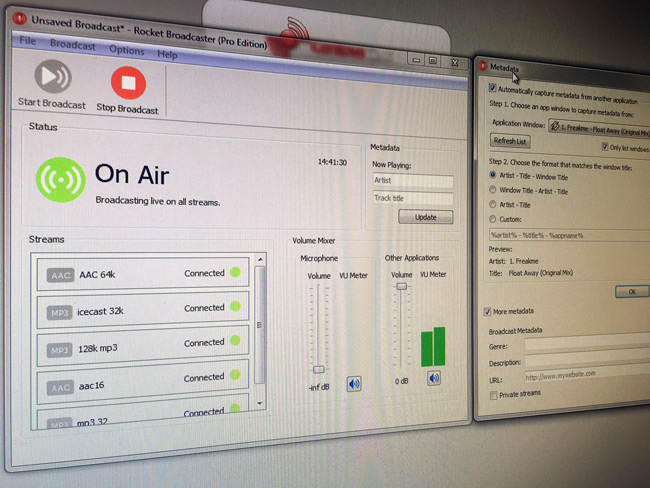Open the Application Window dropdown

coord(599,129)
